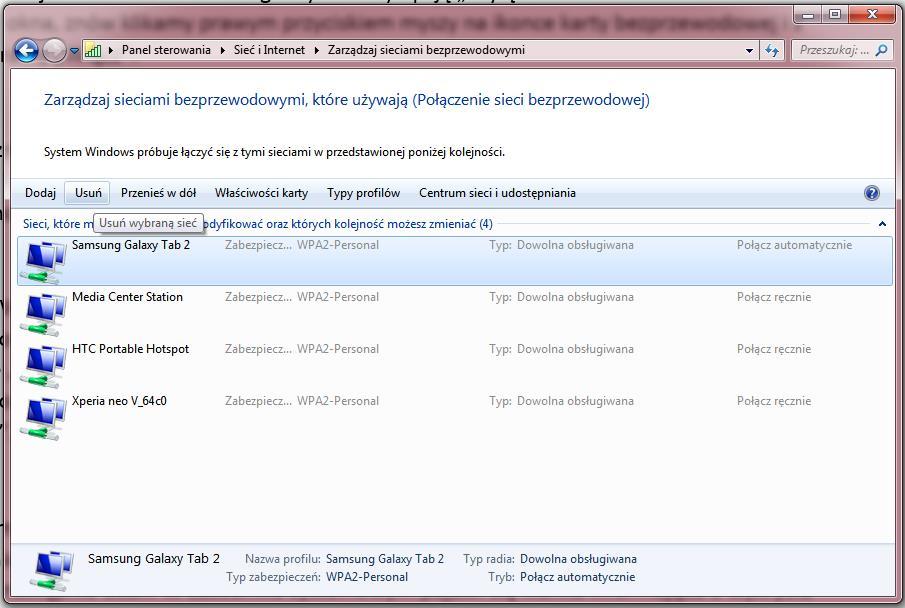905x608 pixels.
Task: Expand arrow before Panel sterowania breadcrumb
Action: point(111,50)
